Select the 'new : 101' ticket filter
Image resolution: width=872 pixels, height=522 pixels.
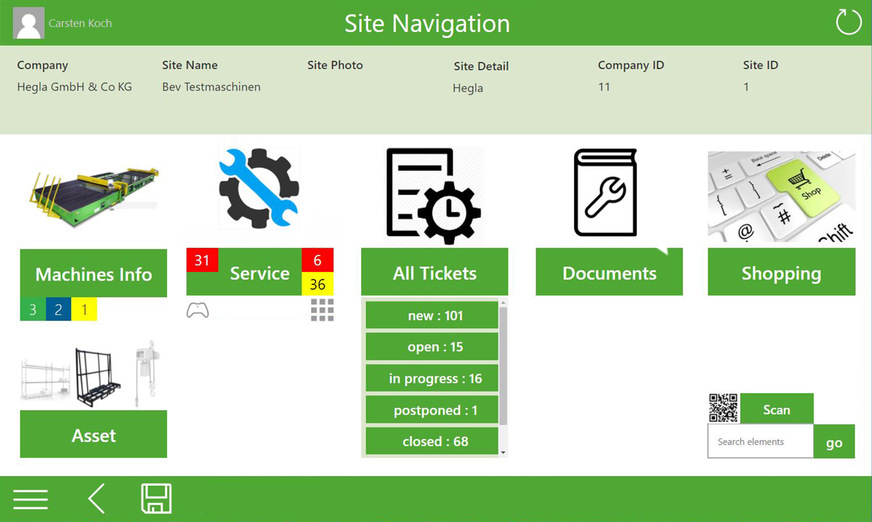432,316
